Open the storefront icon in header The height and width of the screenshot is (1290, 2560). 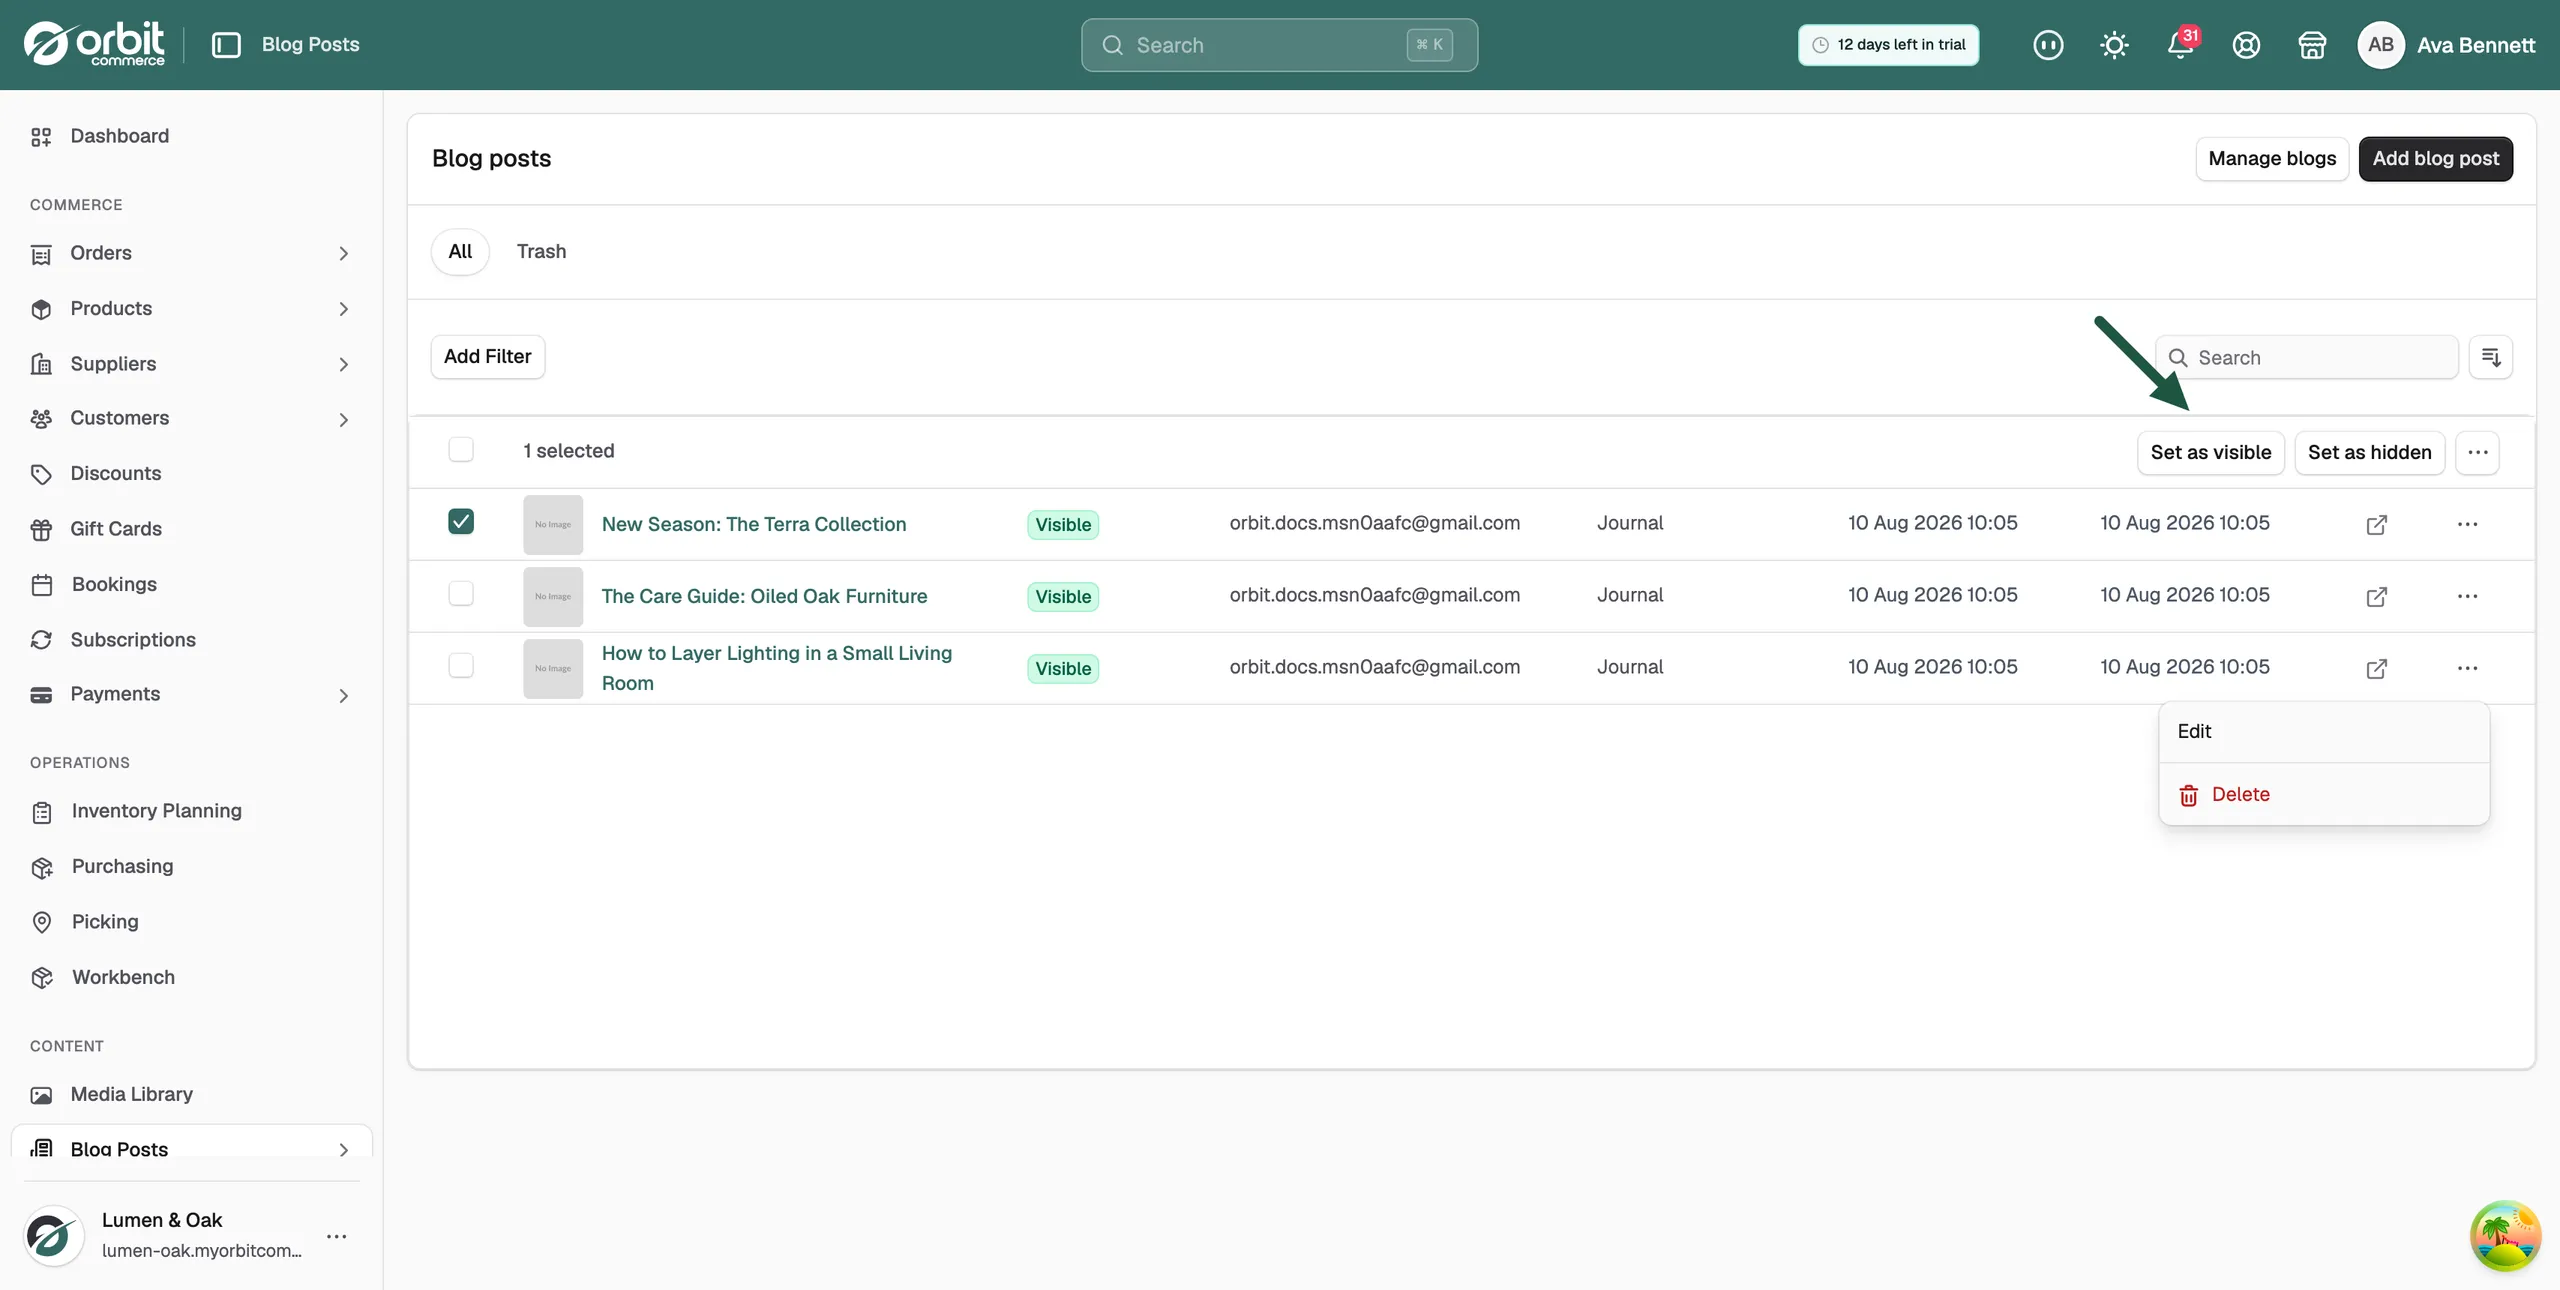2312,45
